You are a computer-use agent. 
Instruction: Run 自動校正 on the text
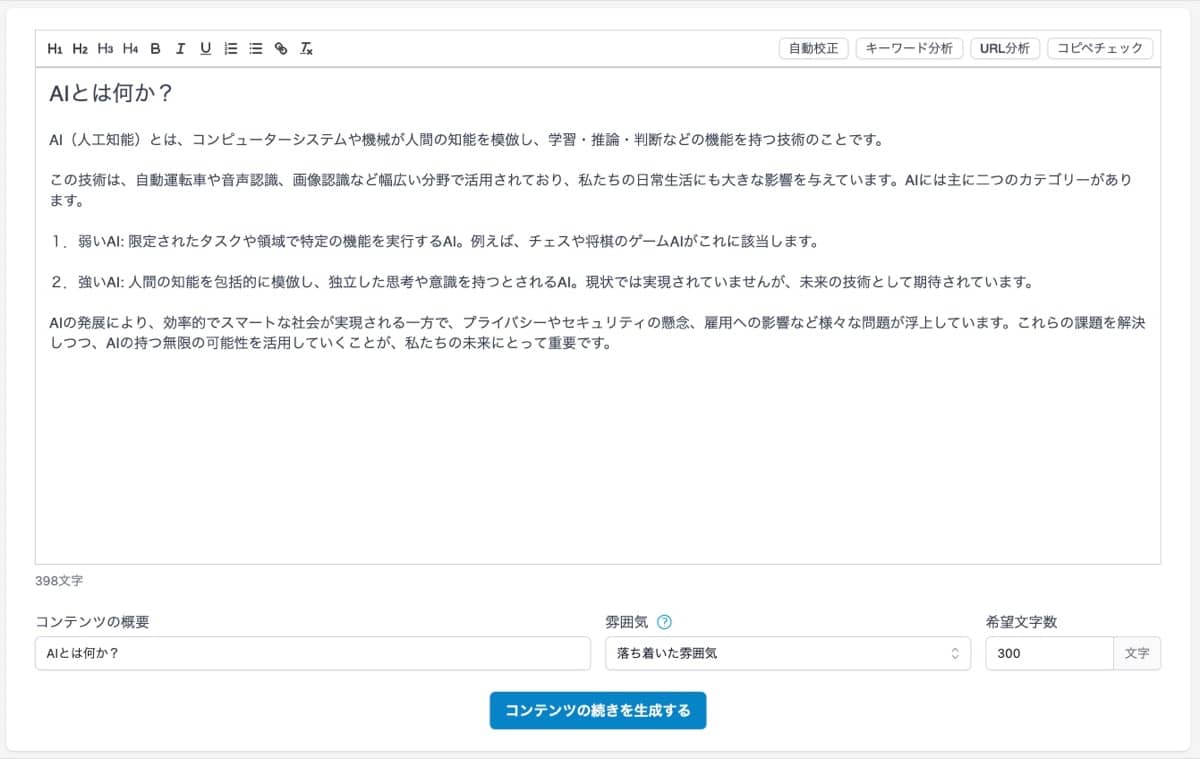814,47
